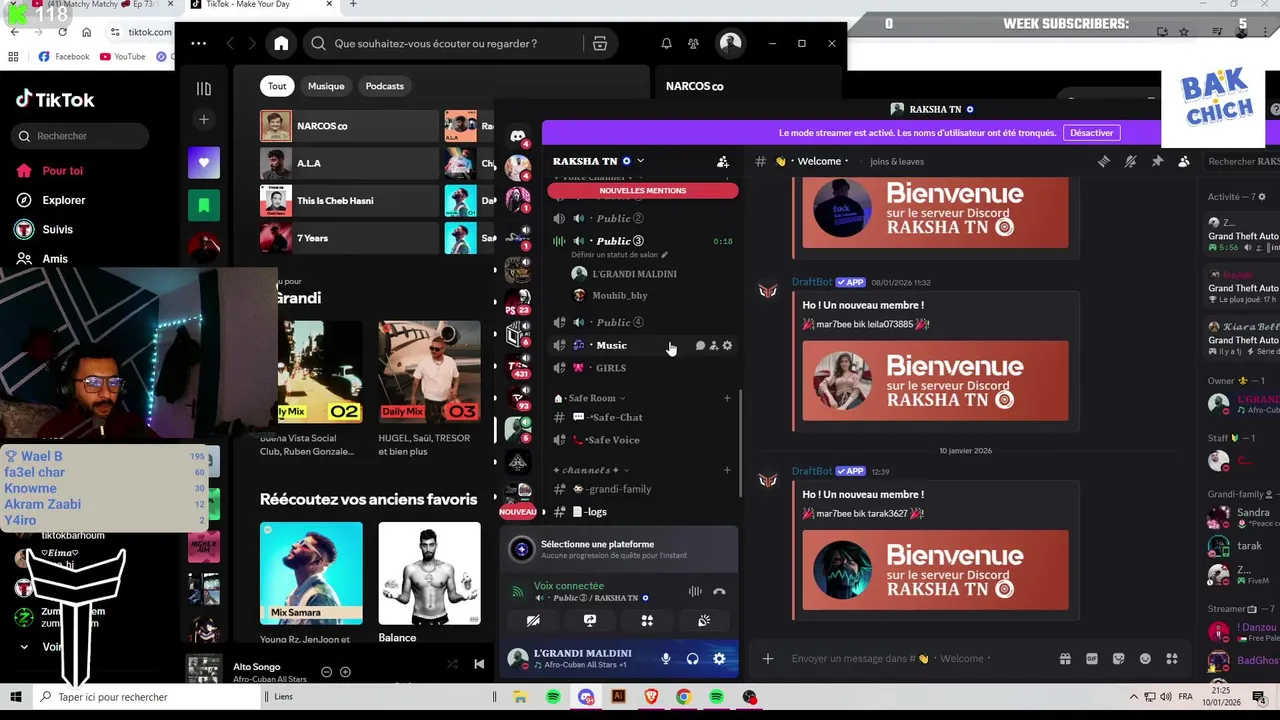Viewport: 1280px width, 720px height.
Task: Open the Brave browser taskbar icon
Action: [x=651, y=697]
